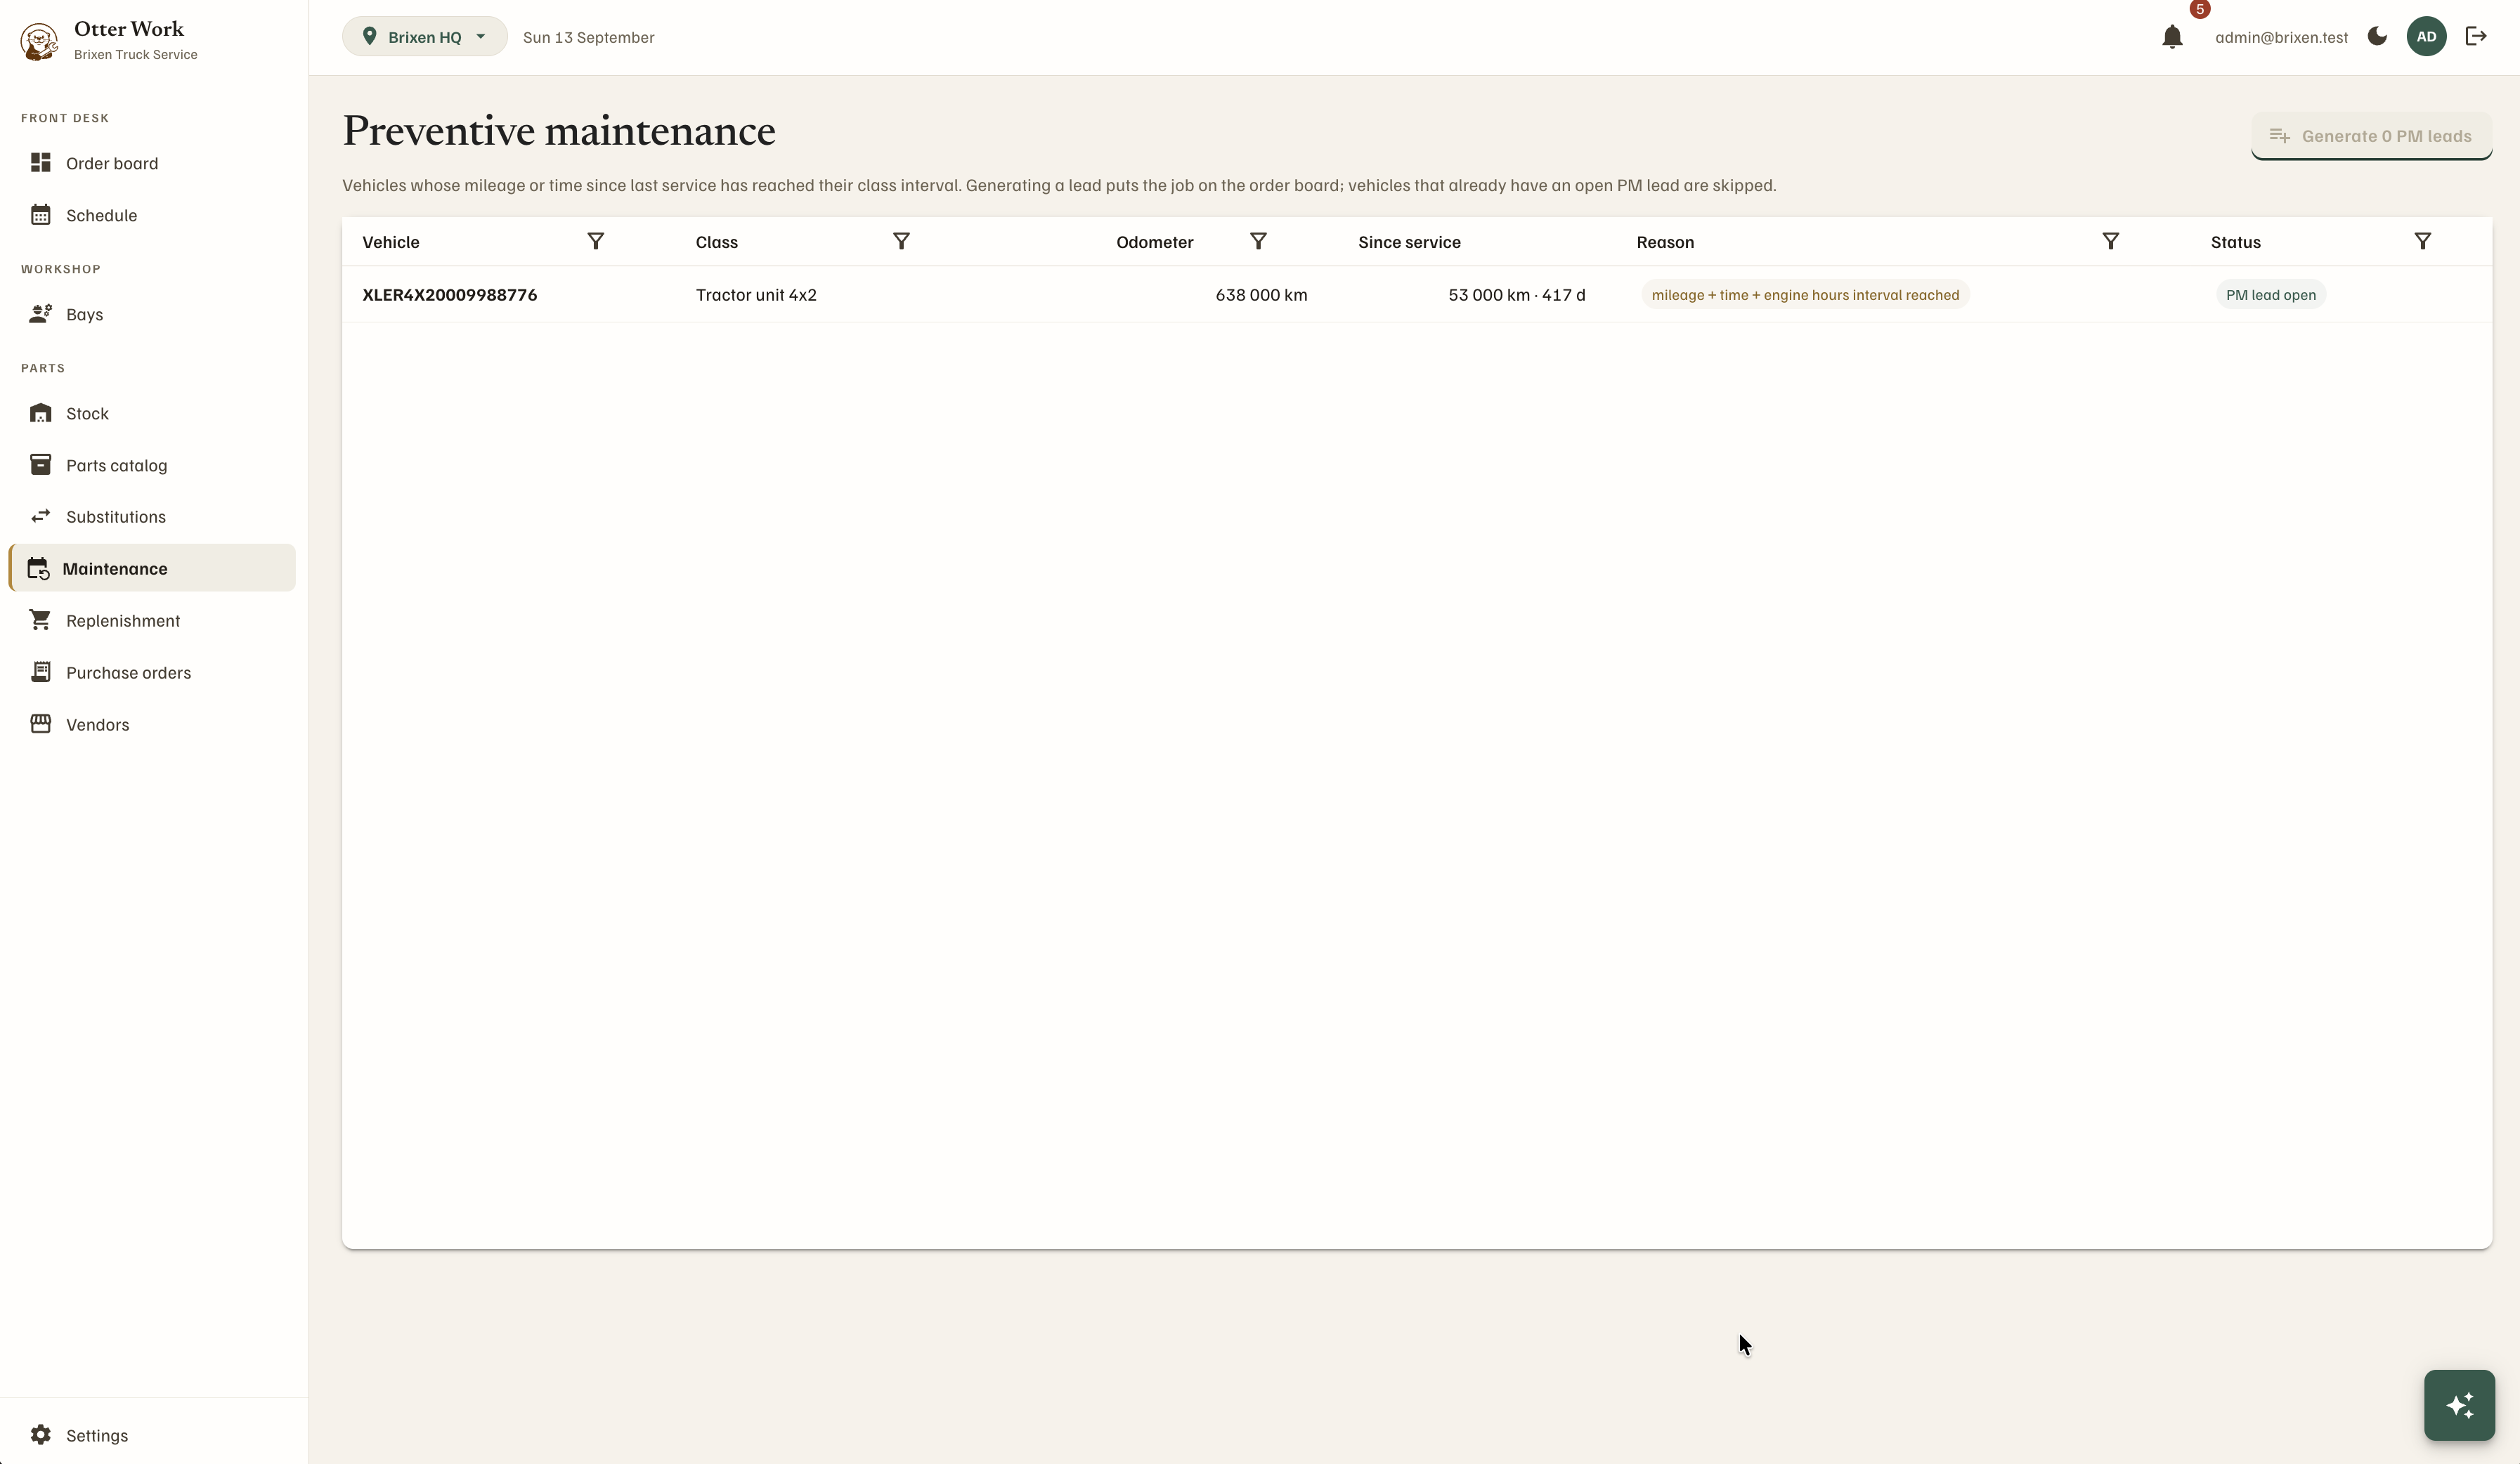Expand the Brixen HQ location dropdown
The width and height of the screenshot is (2520, 1464).
(425, 37)
